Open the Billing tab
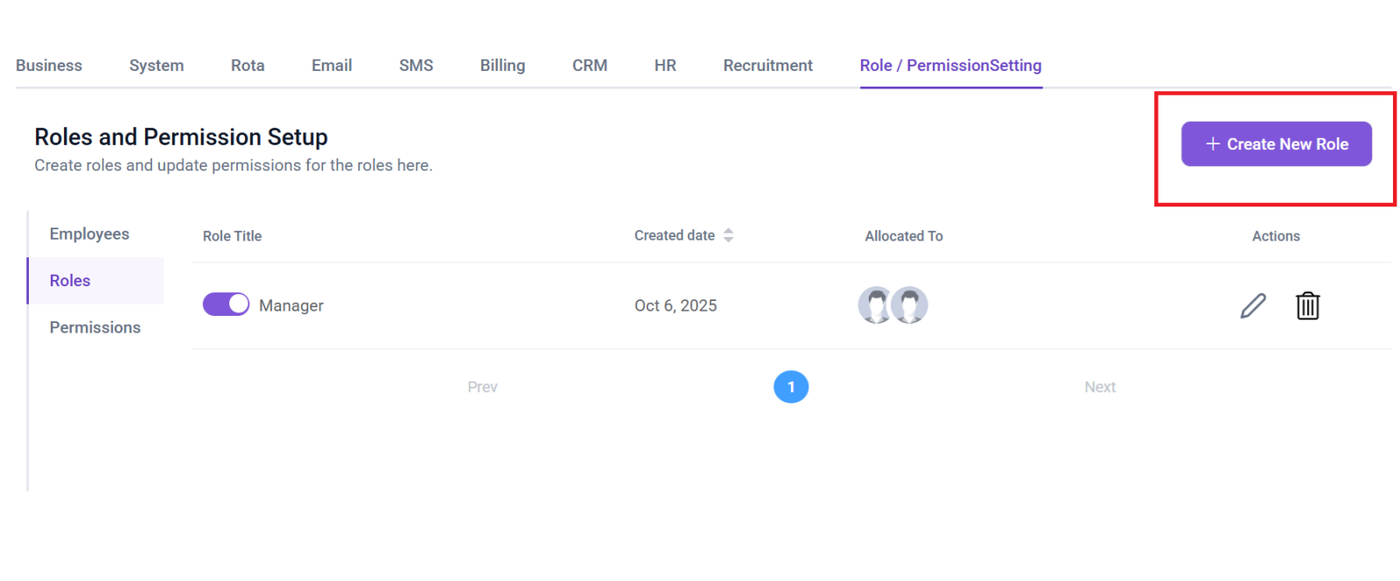Screen dimensions: 1400x581 point(502,66)
